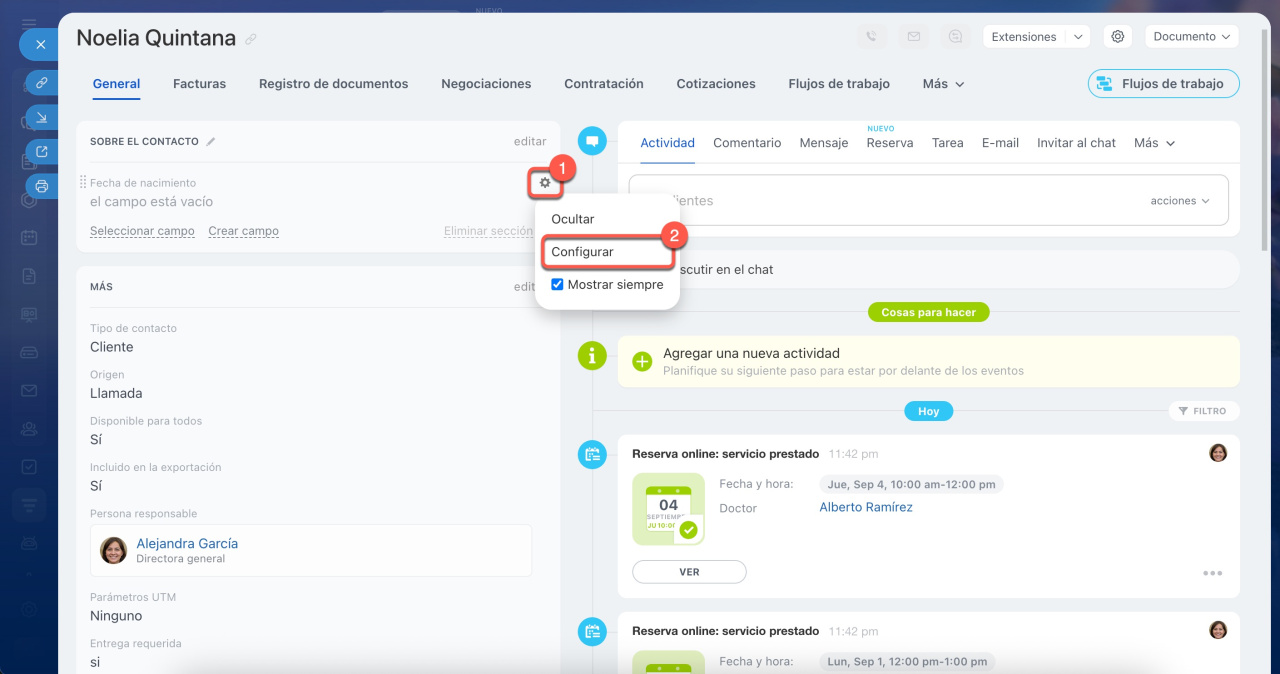Screen dimensions: 1280x674
Task: Click the print side button
Action: pyautogui.click(x=41, y=186)
